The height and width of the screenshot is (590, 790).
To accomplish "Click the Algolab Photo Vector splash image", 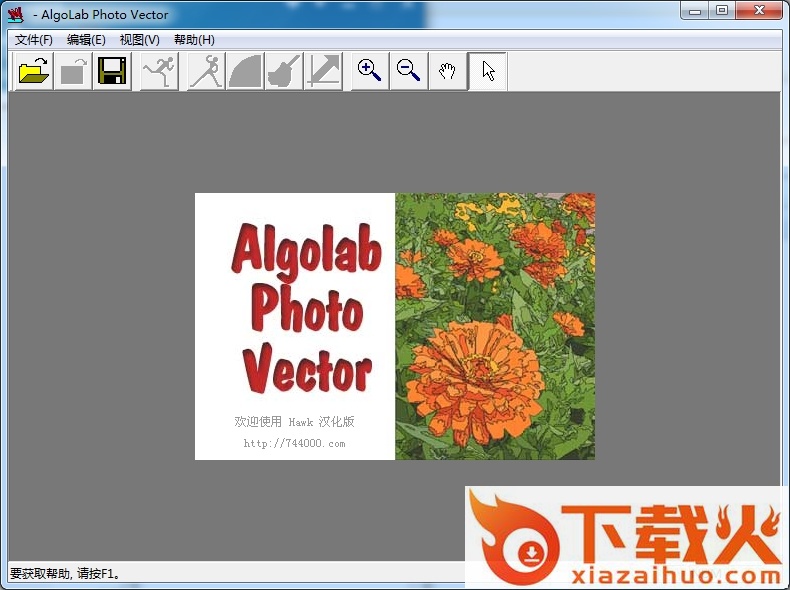I will click(x=395, y=326).
